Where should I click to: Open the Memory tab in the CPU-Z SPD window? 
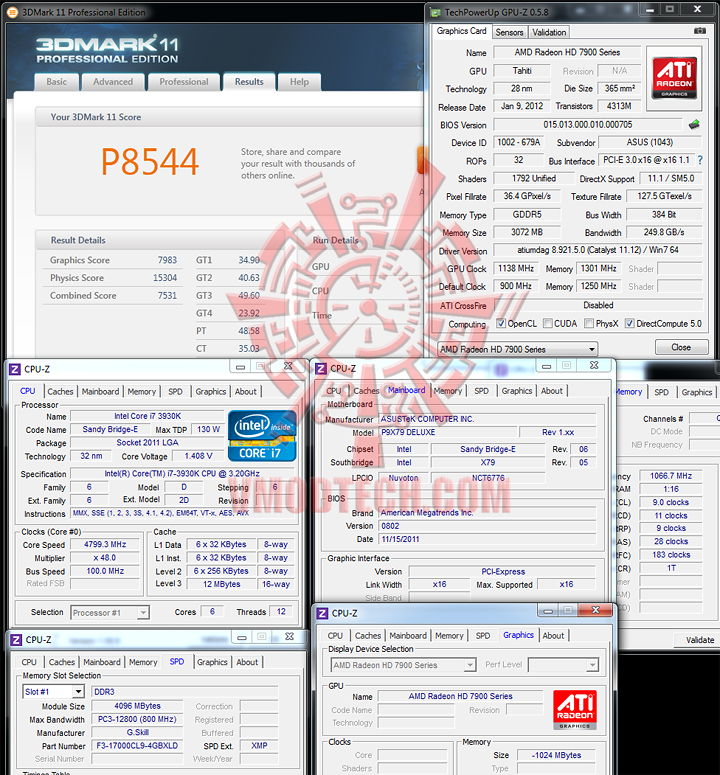(143, 662)
